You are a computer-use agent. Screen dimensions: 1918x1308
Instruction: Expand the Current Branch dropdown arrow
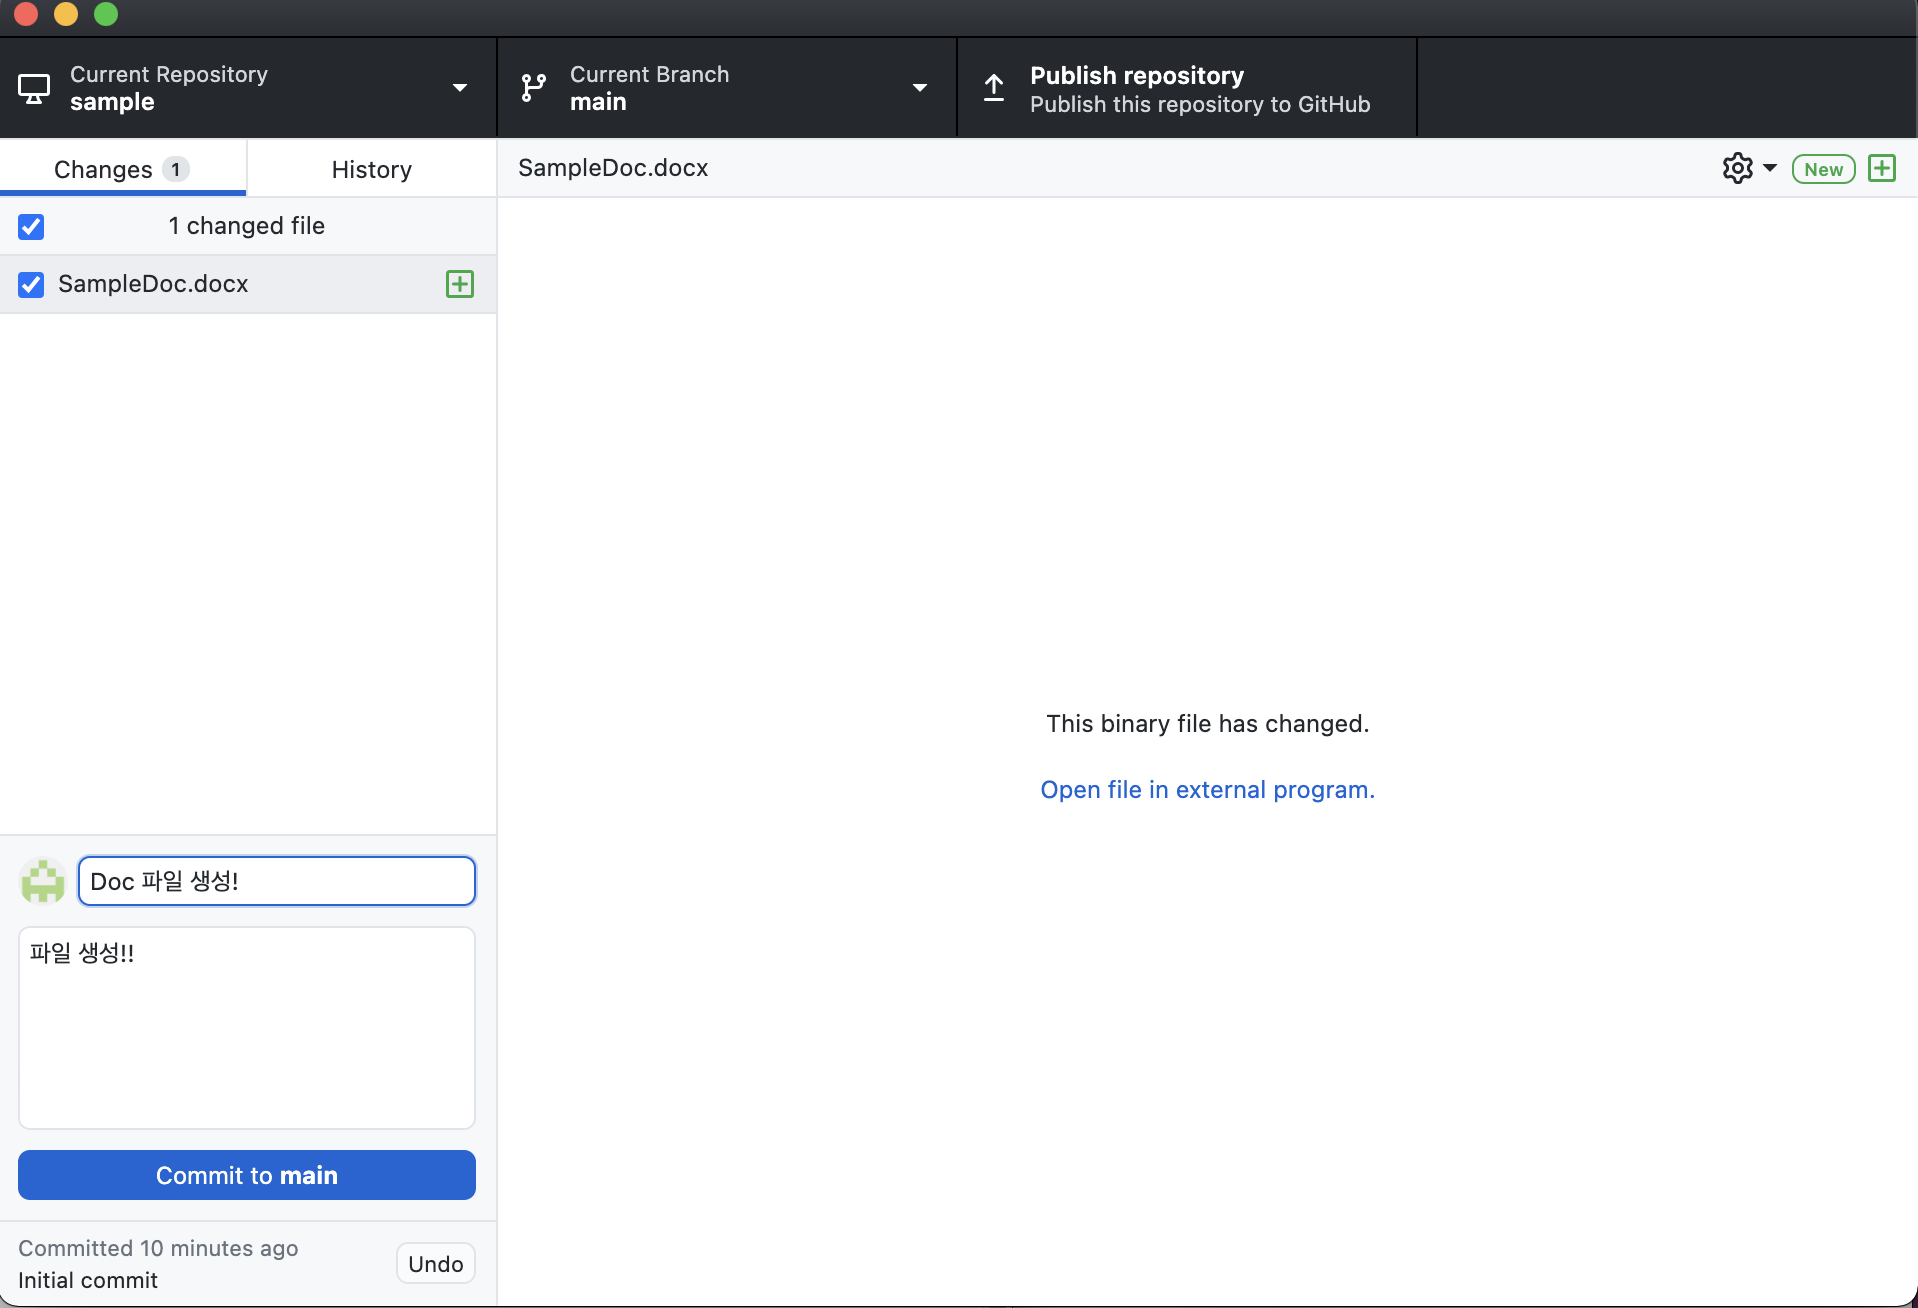tap(920, 88)
